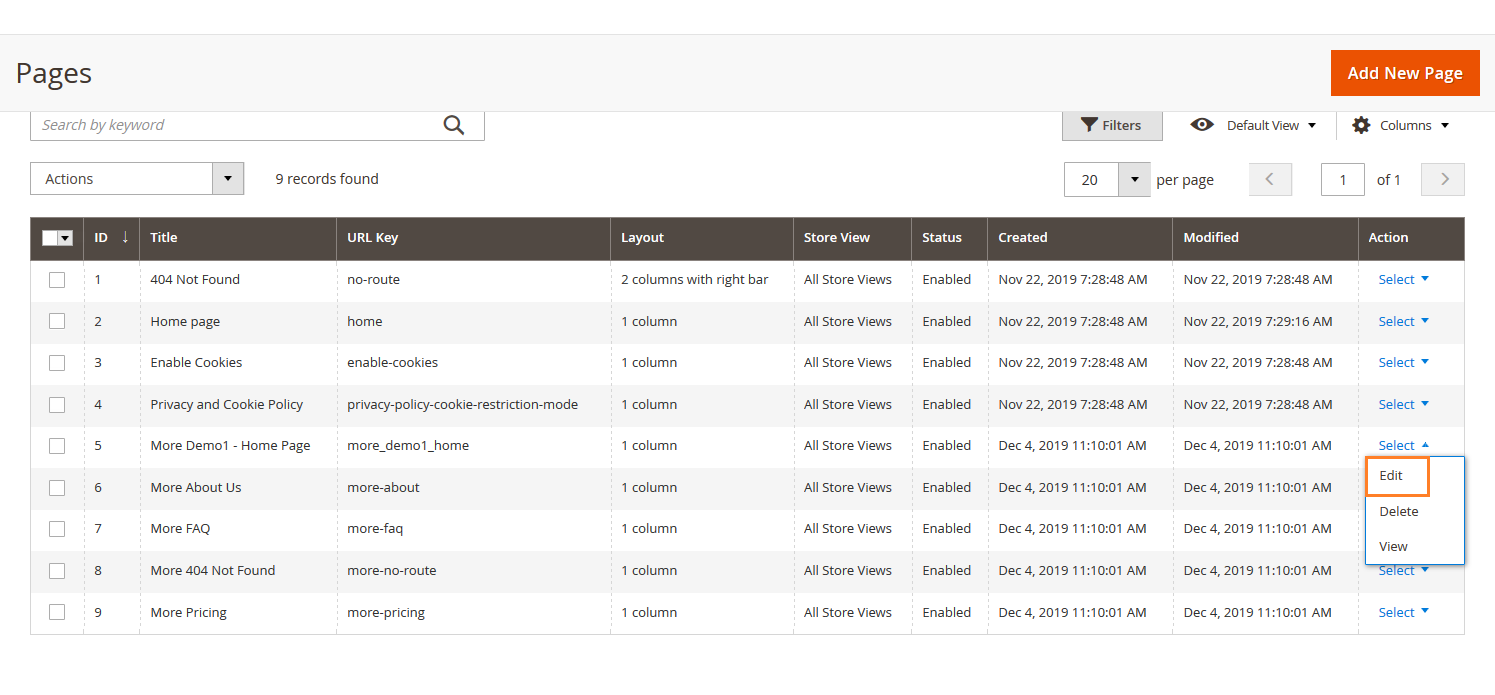1495x695 pixels.
Task: Click the 'More Demo1 - Home Page' title cell
Action: (x=230, y=446)
